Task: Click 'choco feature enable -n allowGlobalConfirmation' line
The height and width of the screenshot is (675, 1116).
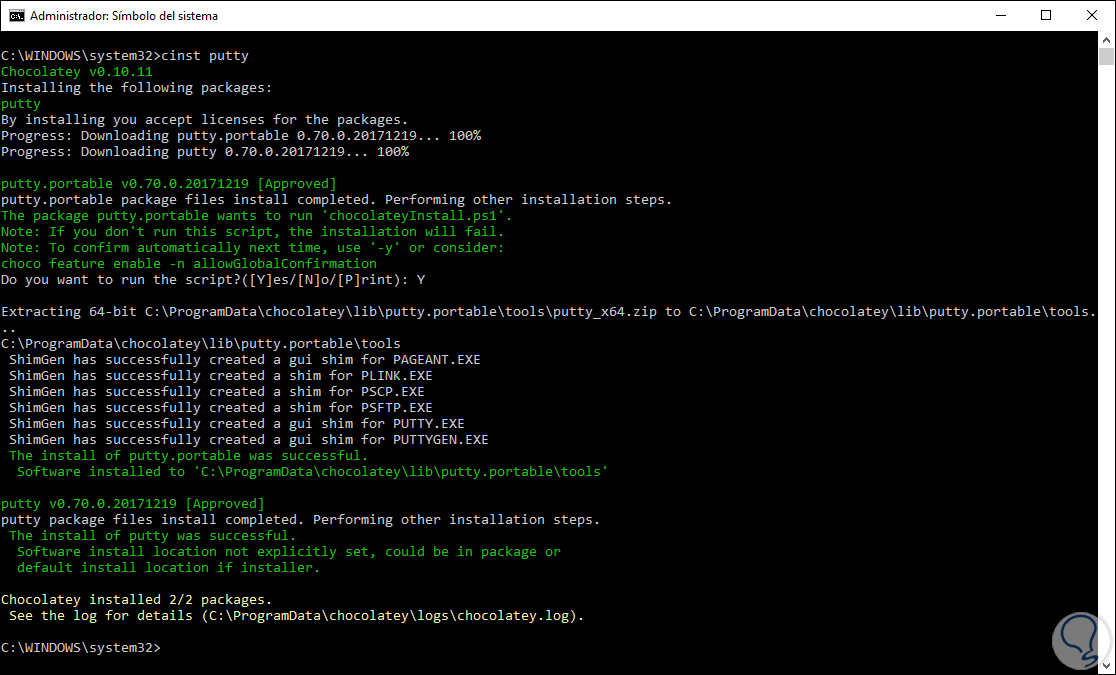Action: (x=189, y=263)
